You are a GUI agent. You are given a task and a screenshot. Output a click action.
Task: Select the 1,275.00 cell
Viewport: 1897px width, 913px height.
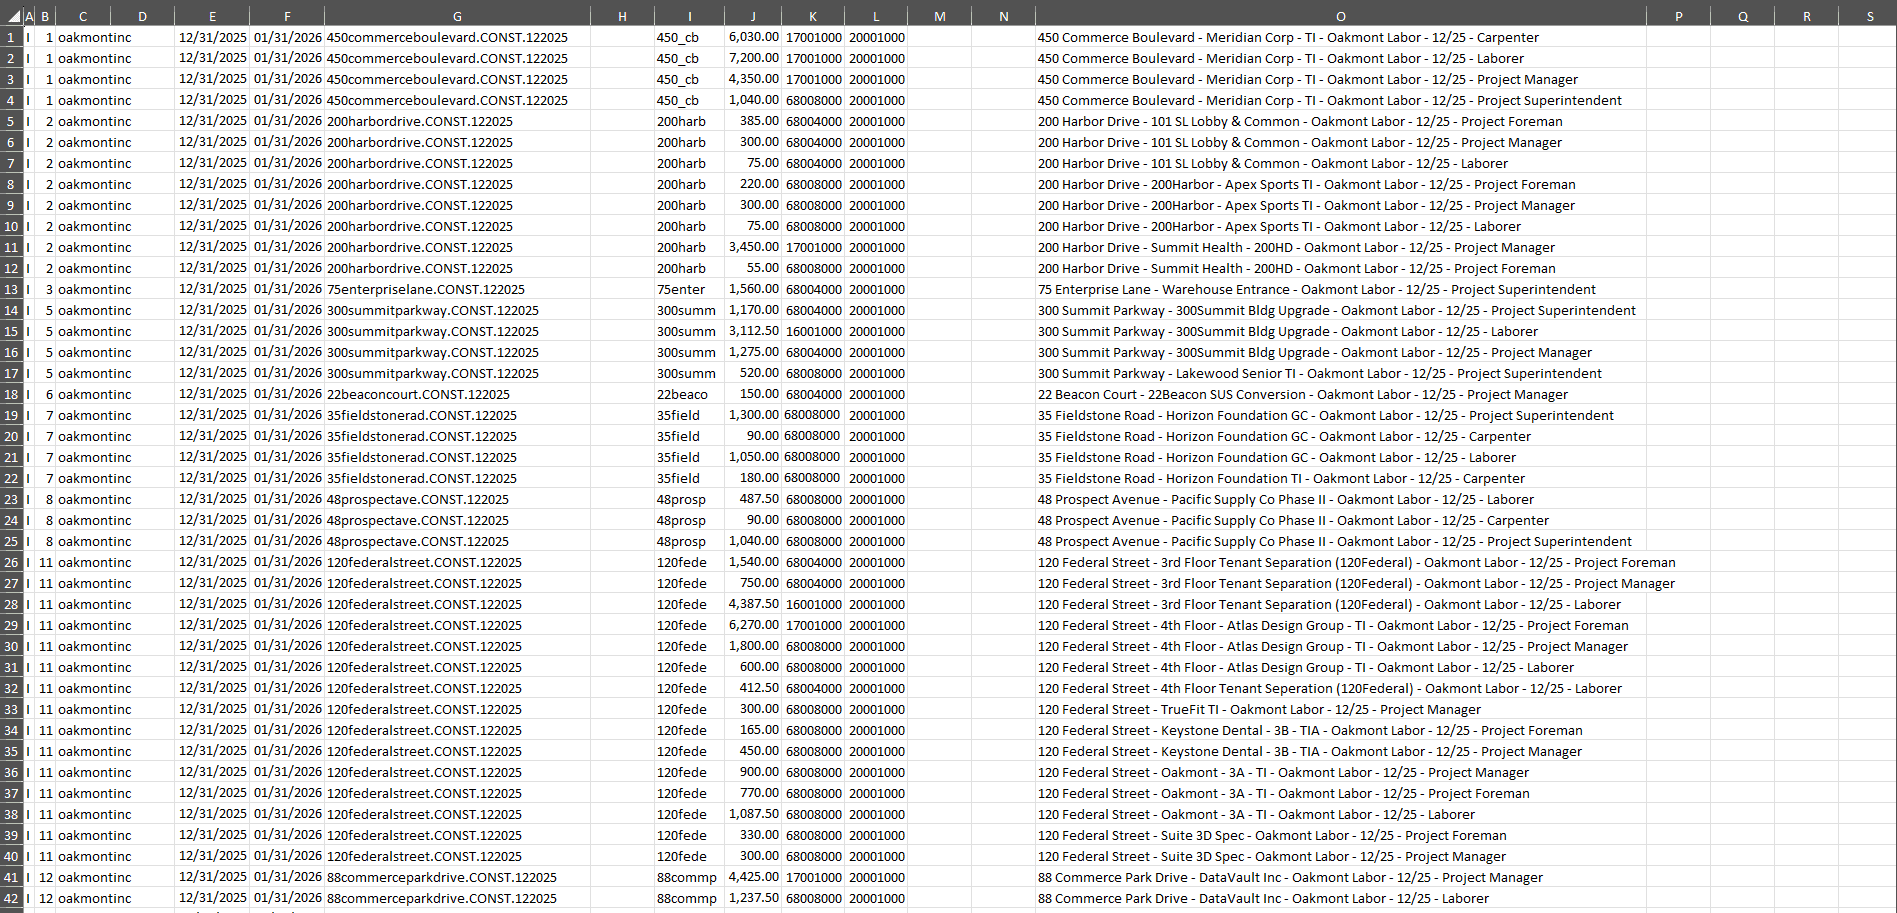(753, 352)
